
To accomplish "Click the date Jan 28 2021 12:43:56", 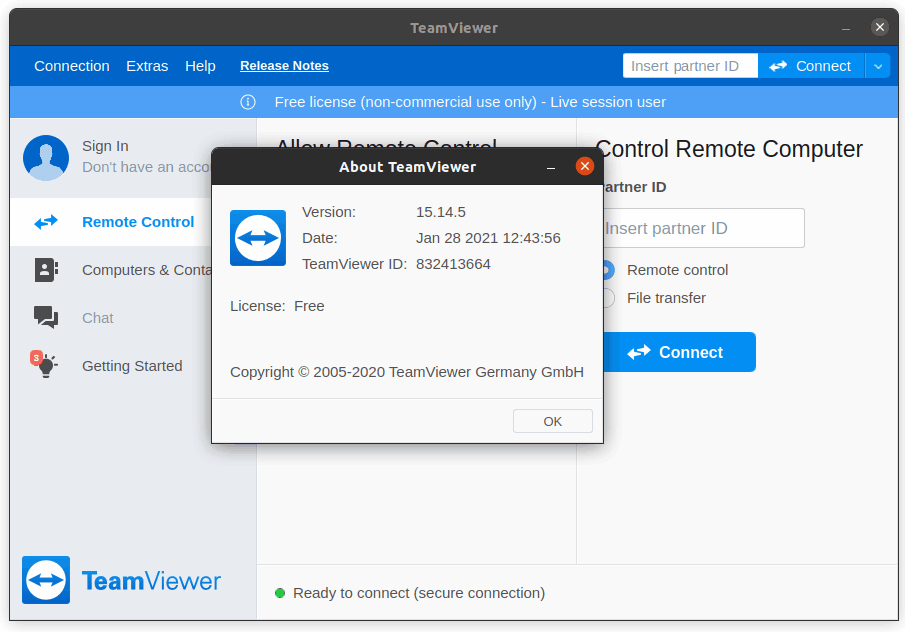I will tap(488, 238).
